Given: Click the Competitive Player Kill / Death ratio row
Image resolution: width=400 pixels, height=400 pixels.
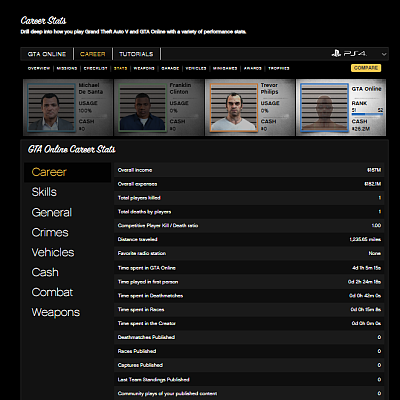Looking at the screenshot, I should coord(249,226).
